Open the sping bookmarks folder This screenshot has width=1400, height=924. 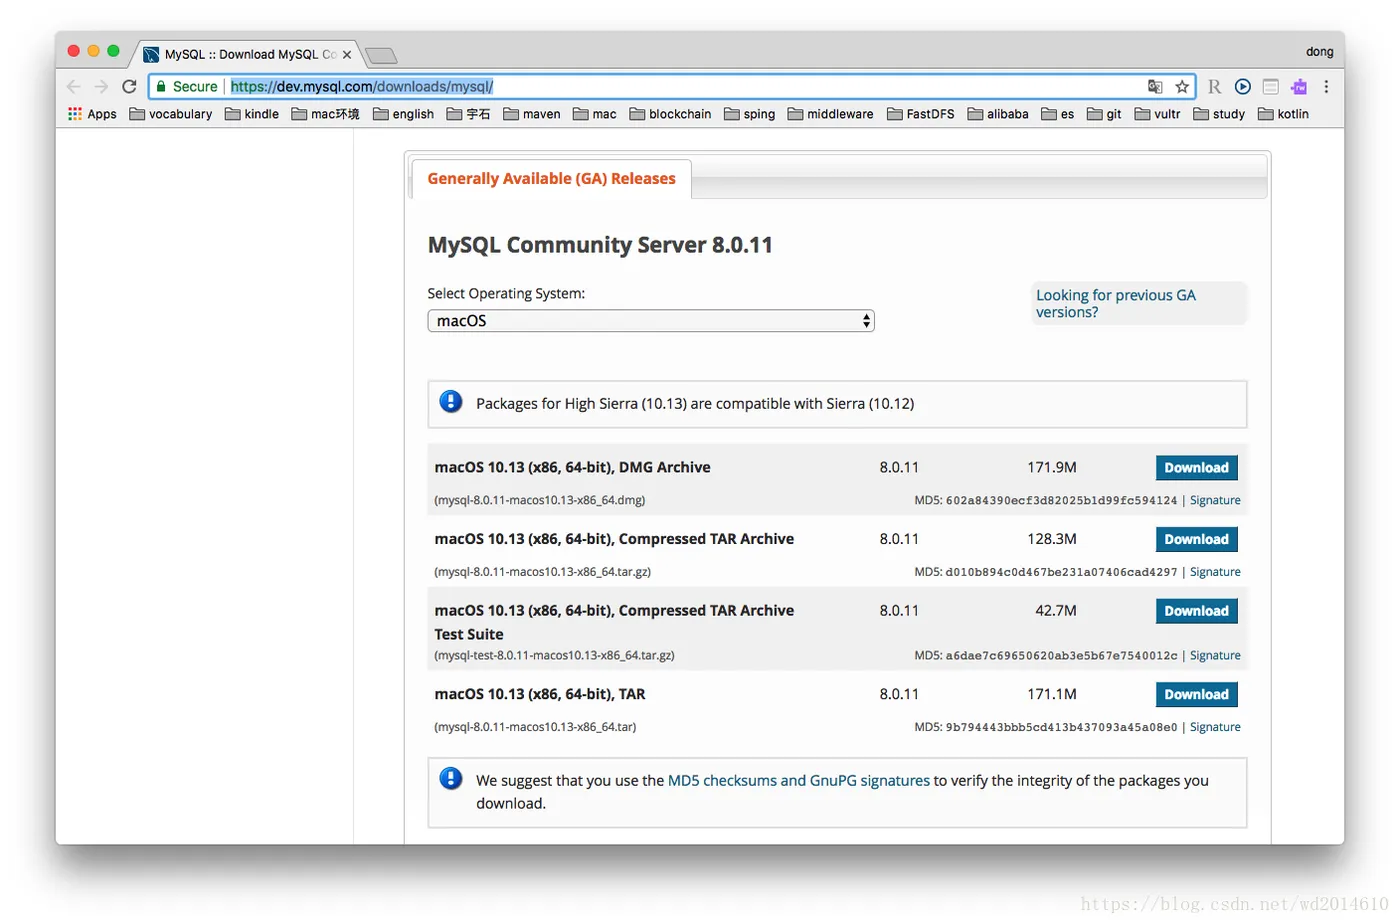pos(750,114)
